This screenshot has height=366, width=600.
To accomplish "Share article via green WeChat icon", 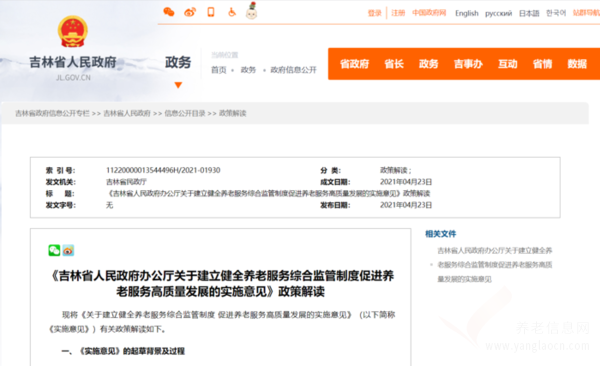I will [x=54, y=250].
